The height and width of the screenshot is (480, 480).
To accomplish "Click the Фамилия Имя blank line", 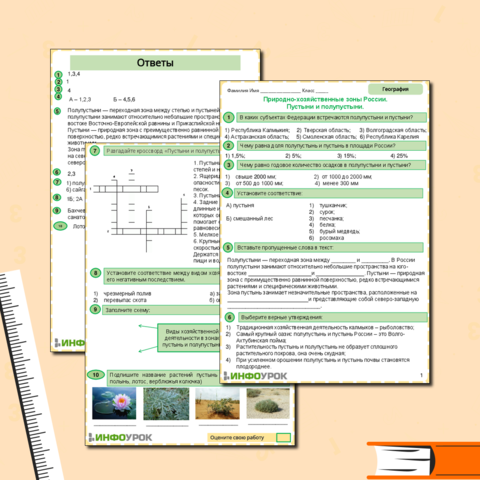I will (x=280, y=91).
